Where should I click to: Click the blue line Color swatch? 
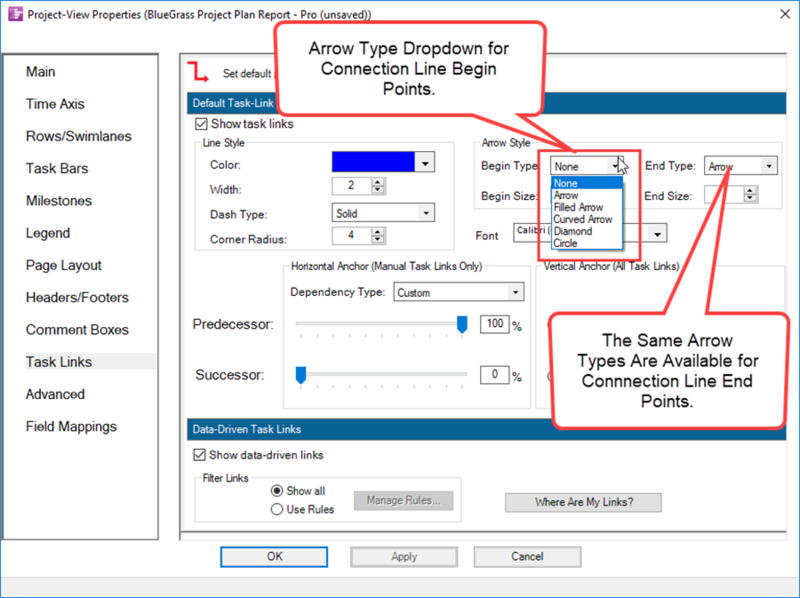pyautogui.click(x=373, y=162)
